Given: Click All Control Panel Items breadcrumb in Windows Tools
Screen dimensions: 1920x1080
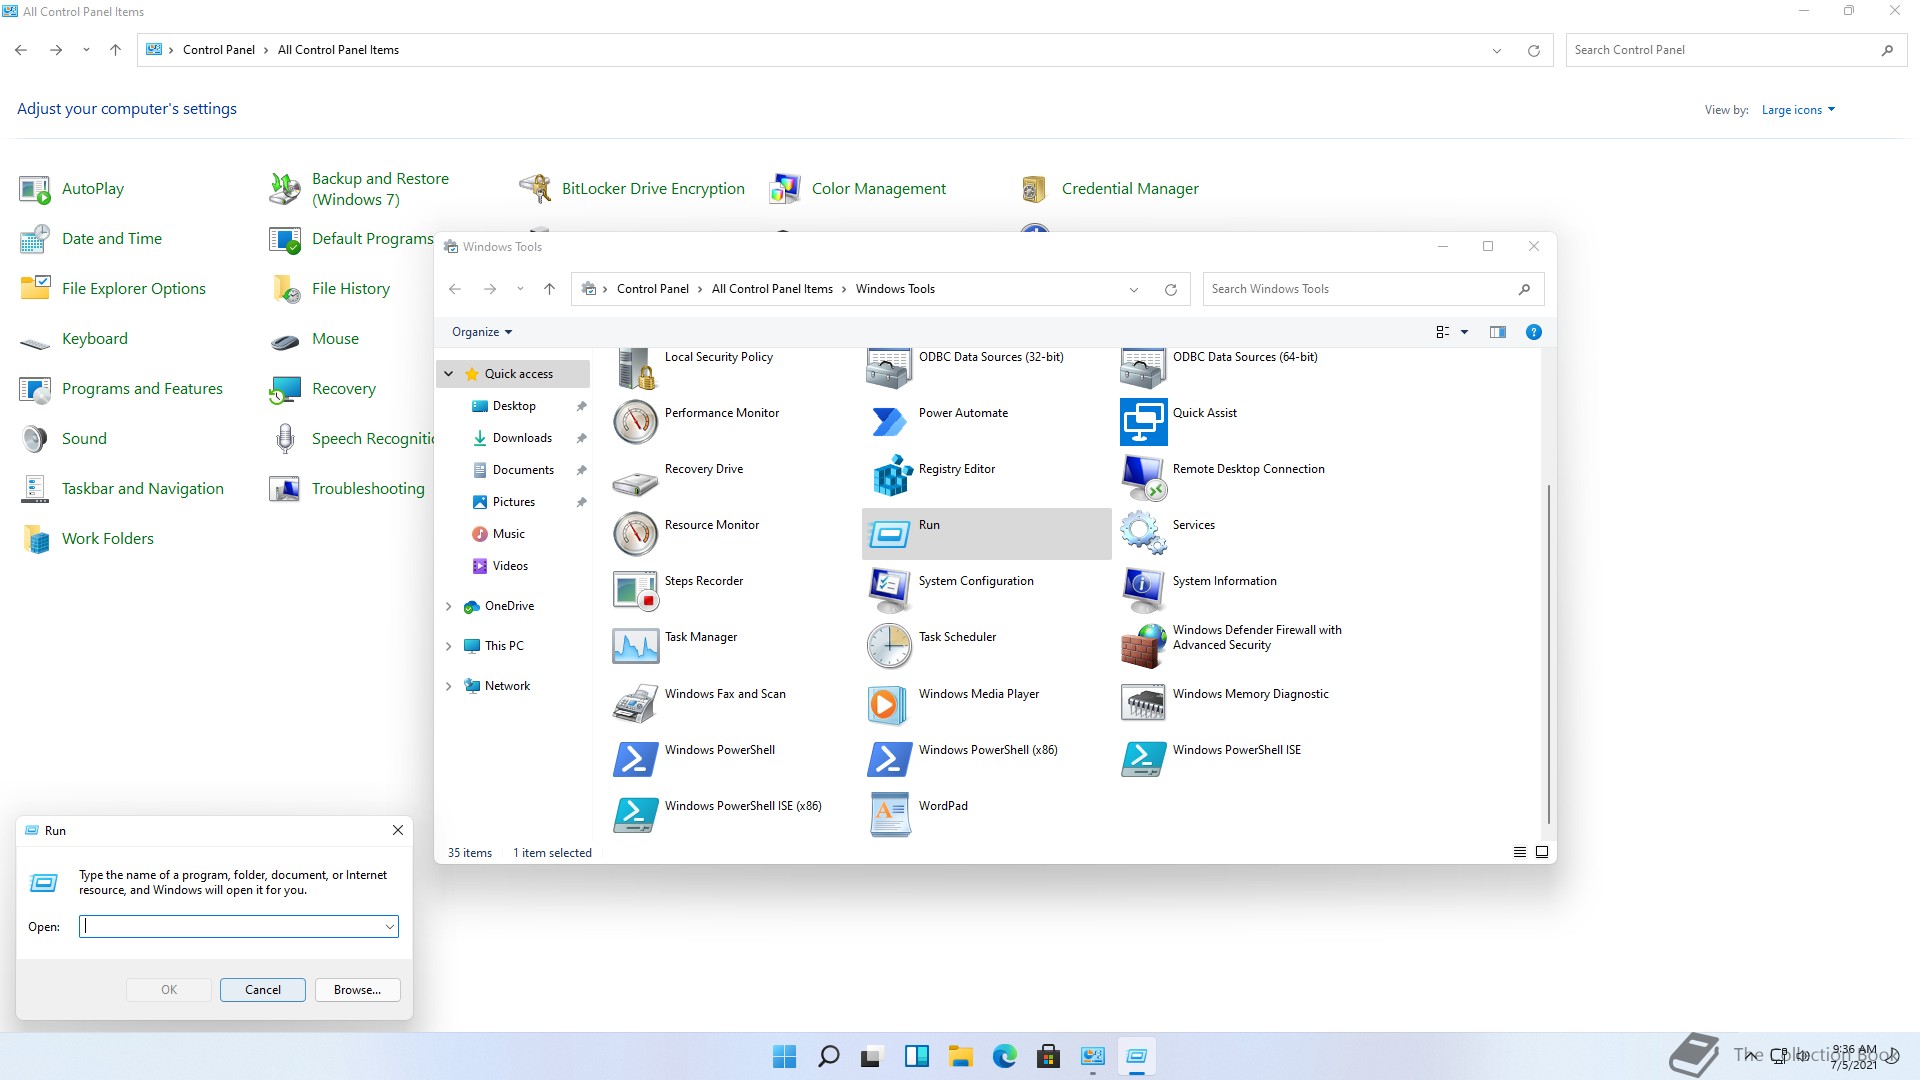Looking at the screenshot, I should tap(772, 289).
